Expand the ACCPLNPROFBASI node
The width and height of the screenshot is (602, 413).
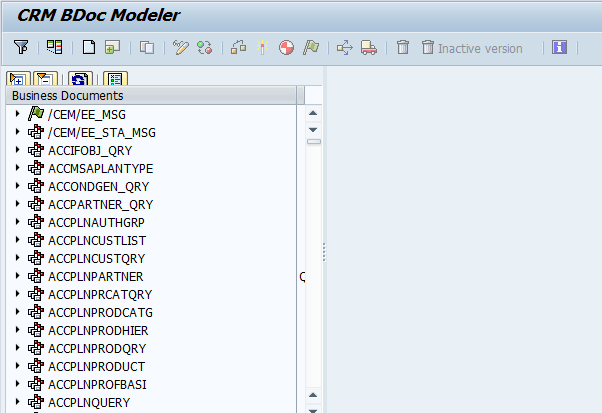(x=17, y=384)
